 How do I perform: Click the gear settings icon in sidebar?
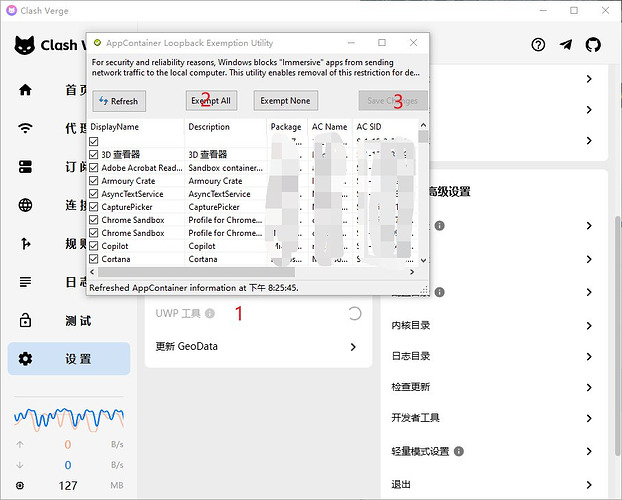tap(25, 359)
